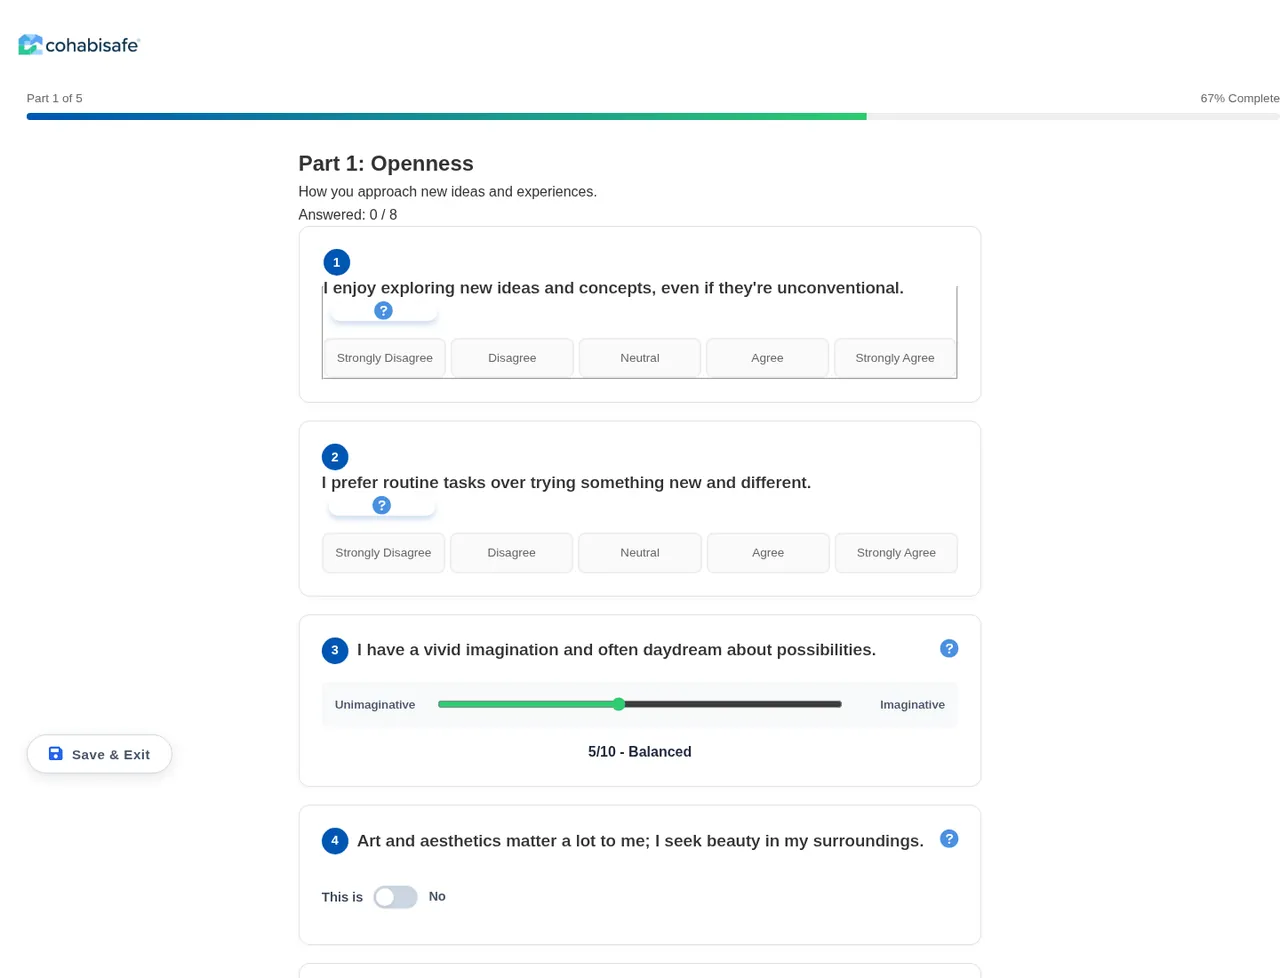
Task: Click the imagination slider handle
Action: click(x=619, y=704)
